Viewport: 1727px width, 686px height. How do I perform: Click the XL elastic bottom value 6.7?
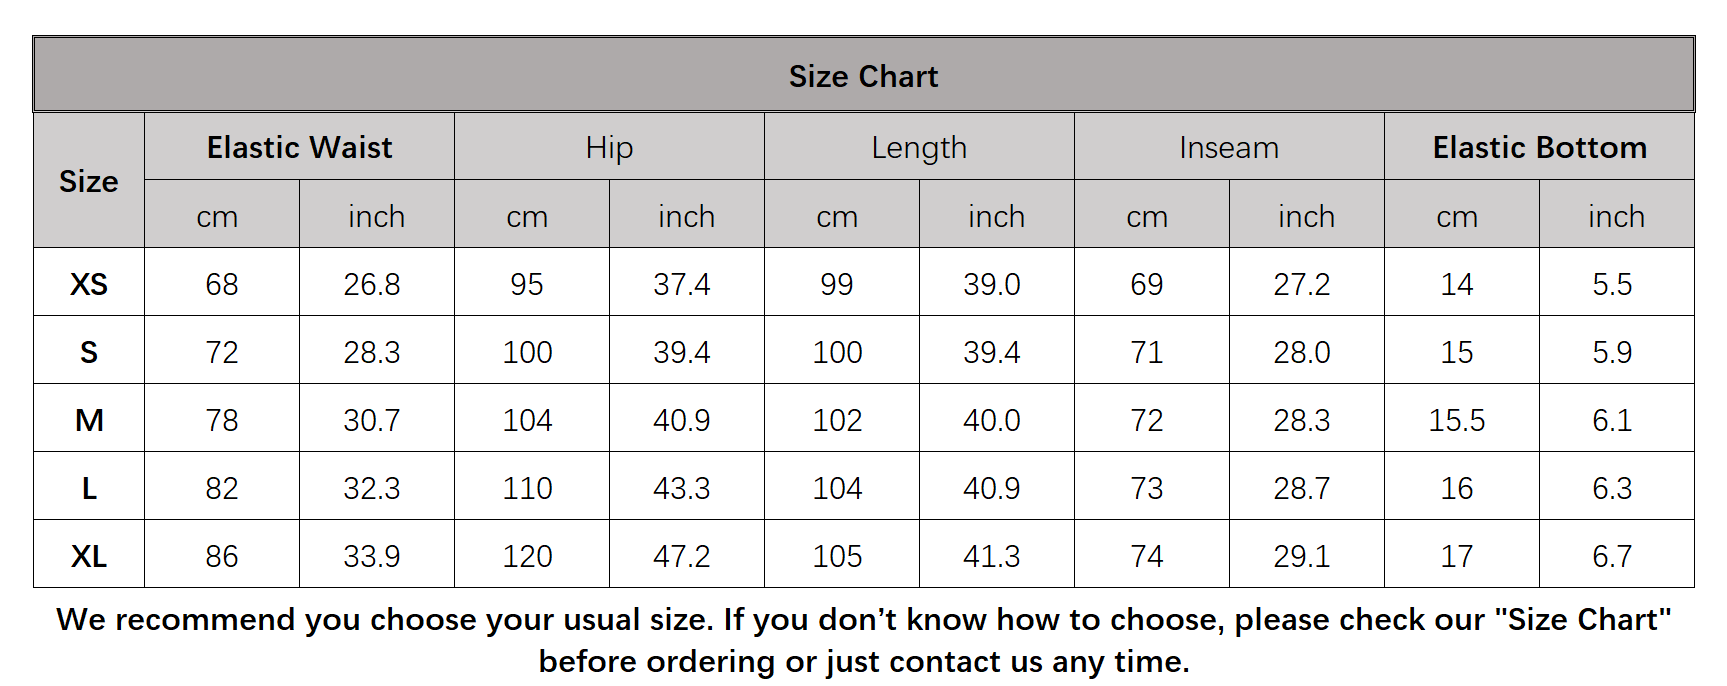pos(1612,556)
